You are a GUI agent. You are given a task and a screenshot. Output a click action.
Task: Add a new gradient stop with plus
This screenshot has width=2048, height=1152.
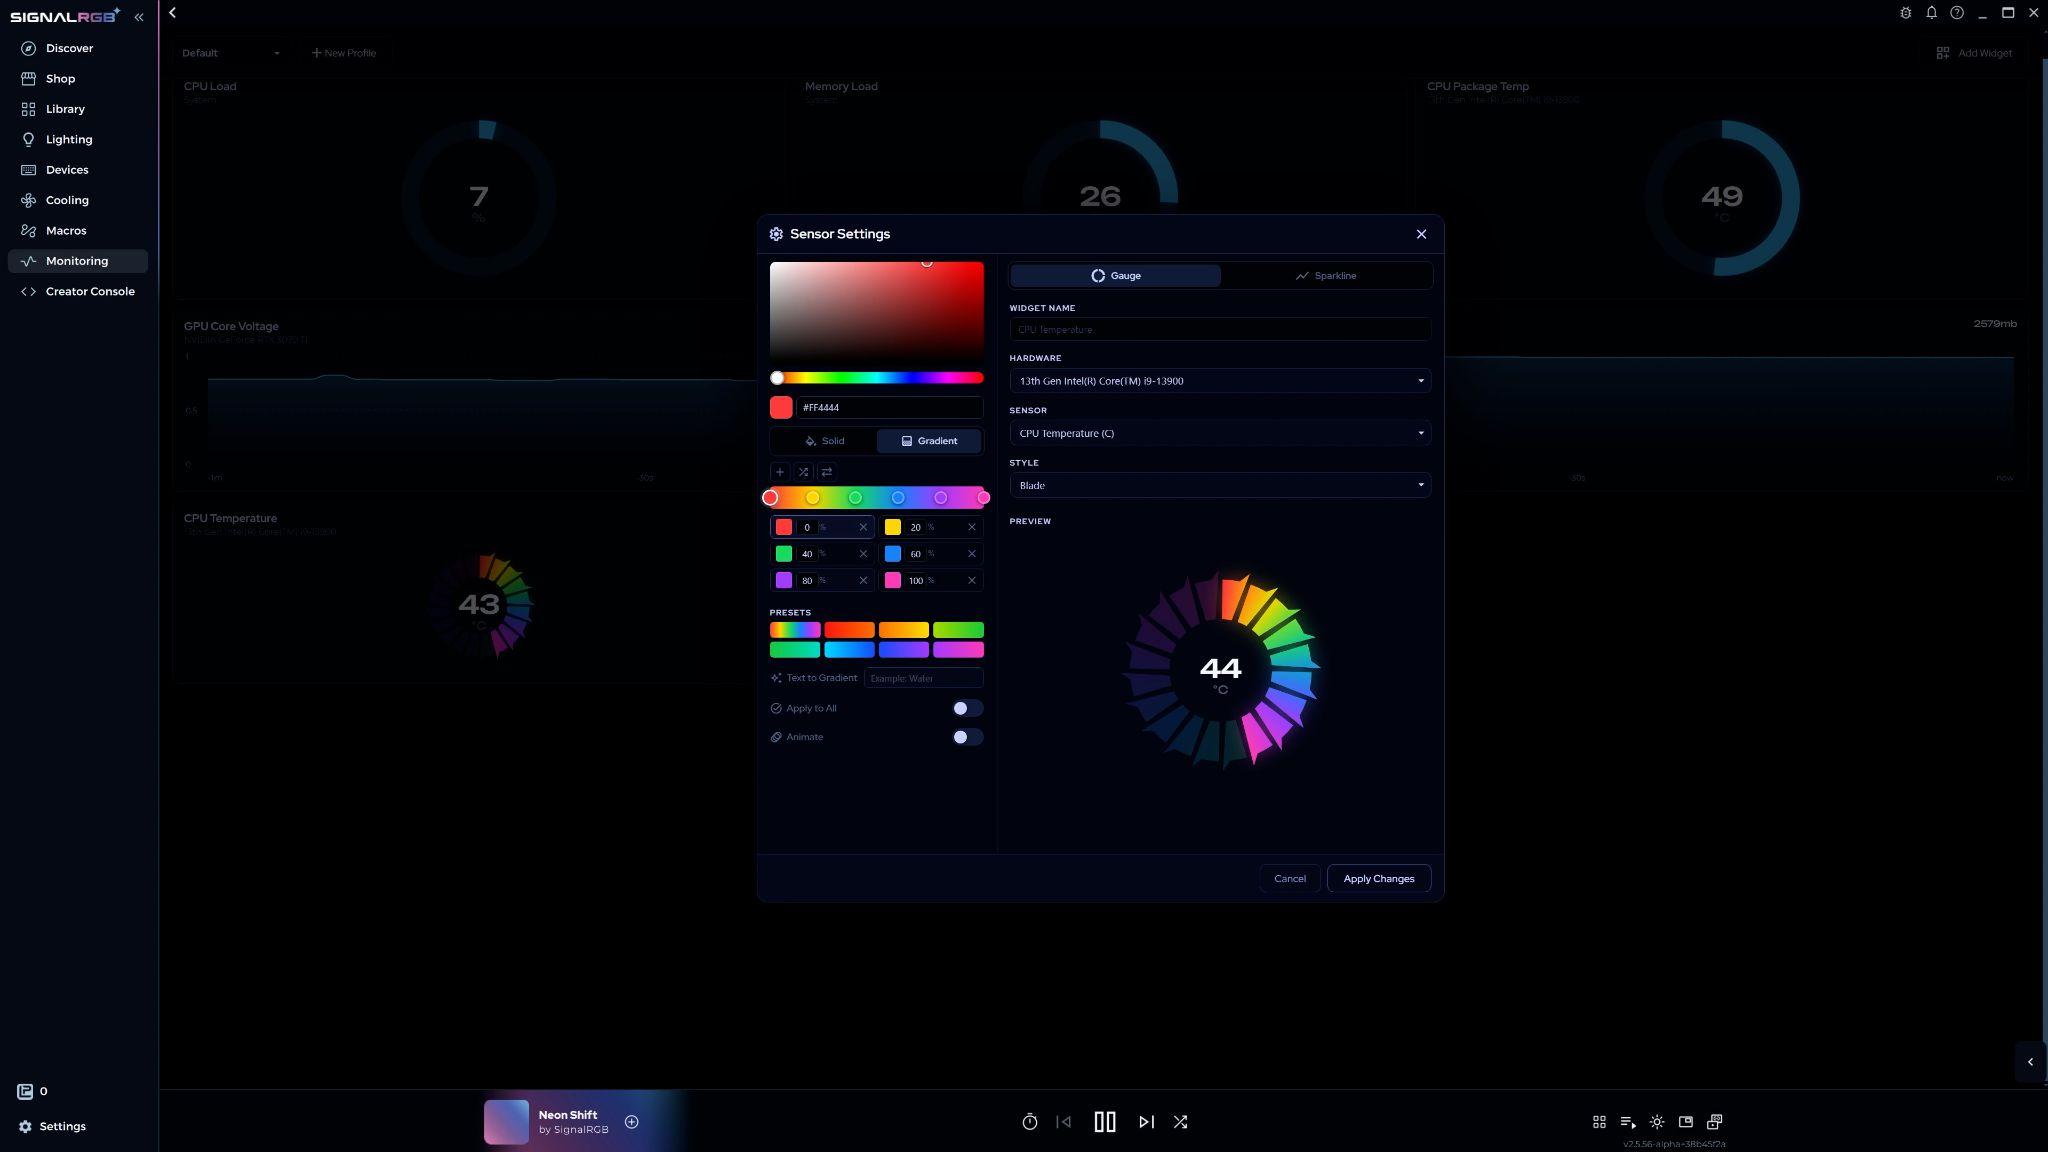pyautogui.click(x=780, y=472)
